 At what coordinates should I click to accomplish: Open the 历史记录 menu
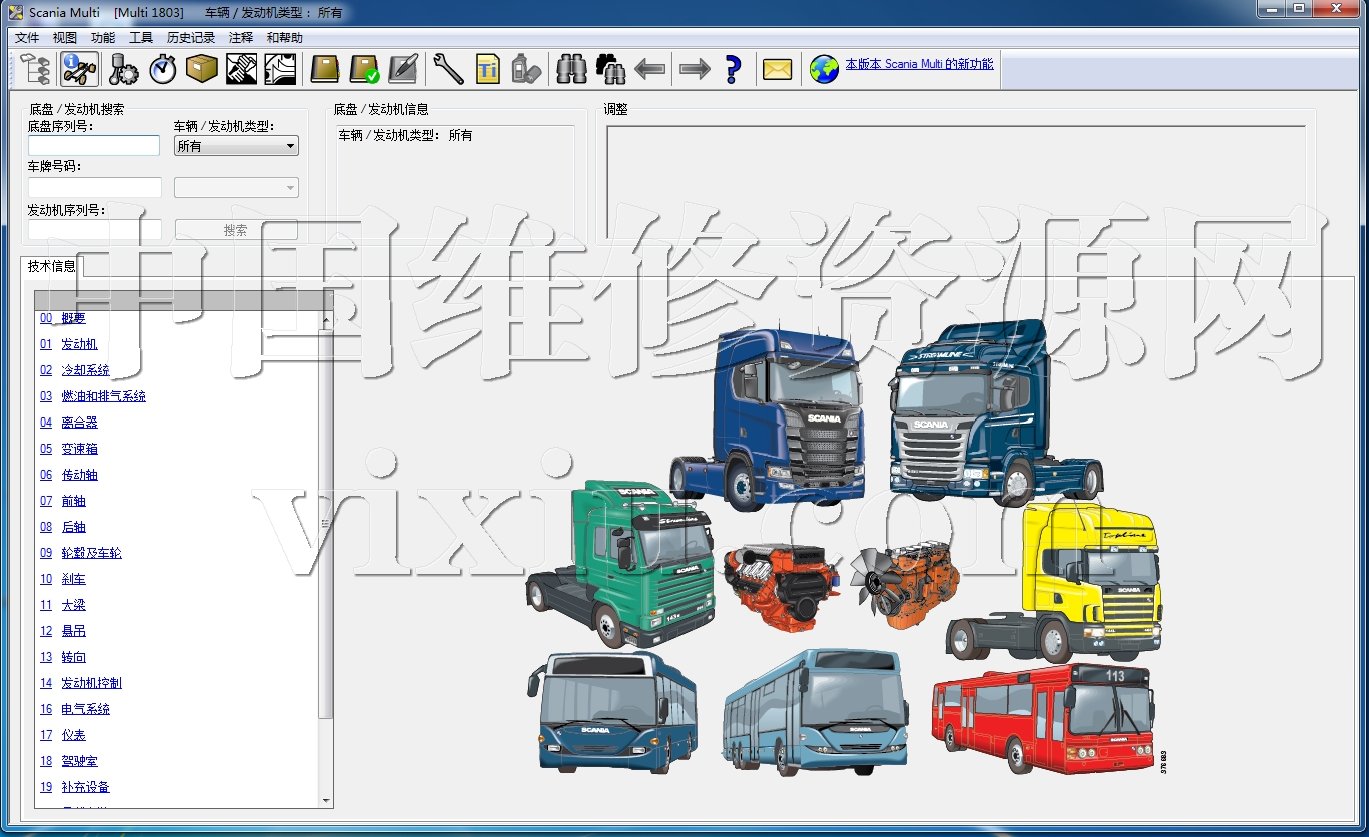point(191,38)
